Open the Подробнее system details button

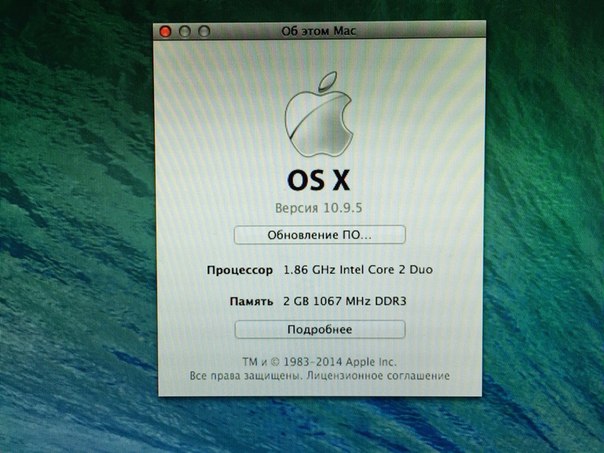point(320,329)
